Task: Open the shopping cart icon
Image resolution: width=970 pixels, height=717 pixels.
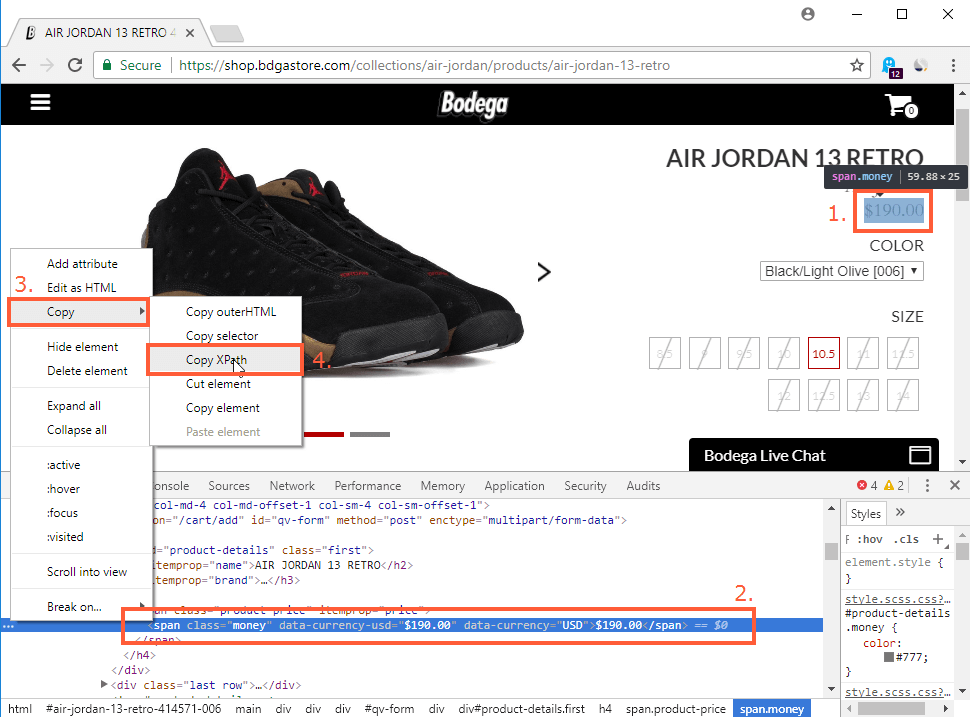Action: pyautogui.click(x=900, y=105)
